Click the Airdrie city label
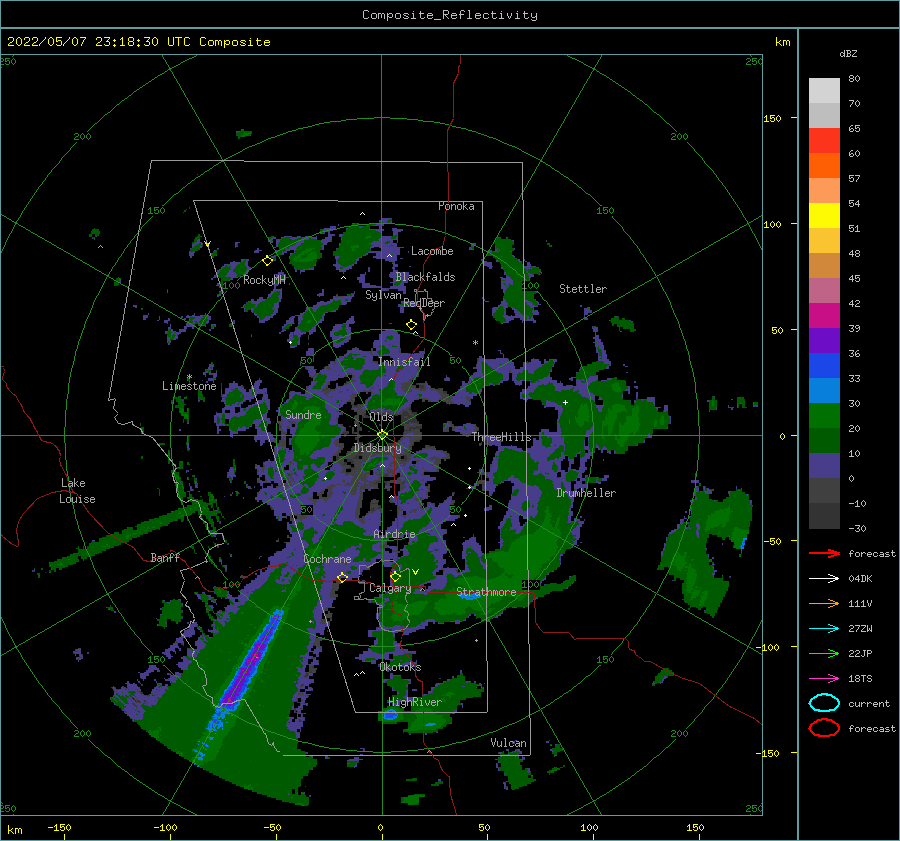The width and height of the screenshot is (900, 841). click(x=394, y=534)
